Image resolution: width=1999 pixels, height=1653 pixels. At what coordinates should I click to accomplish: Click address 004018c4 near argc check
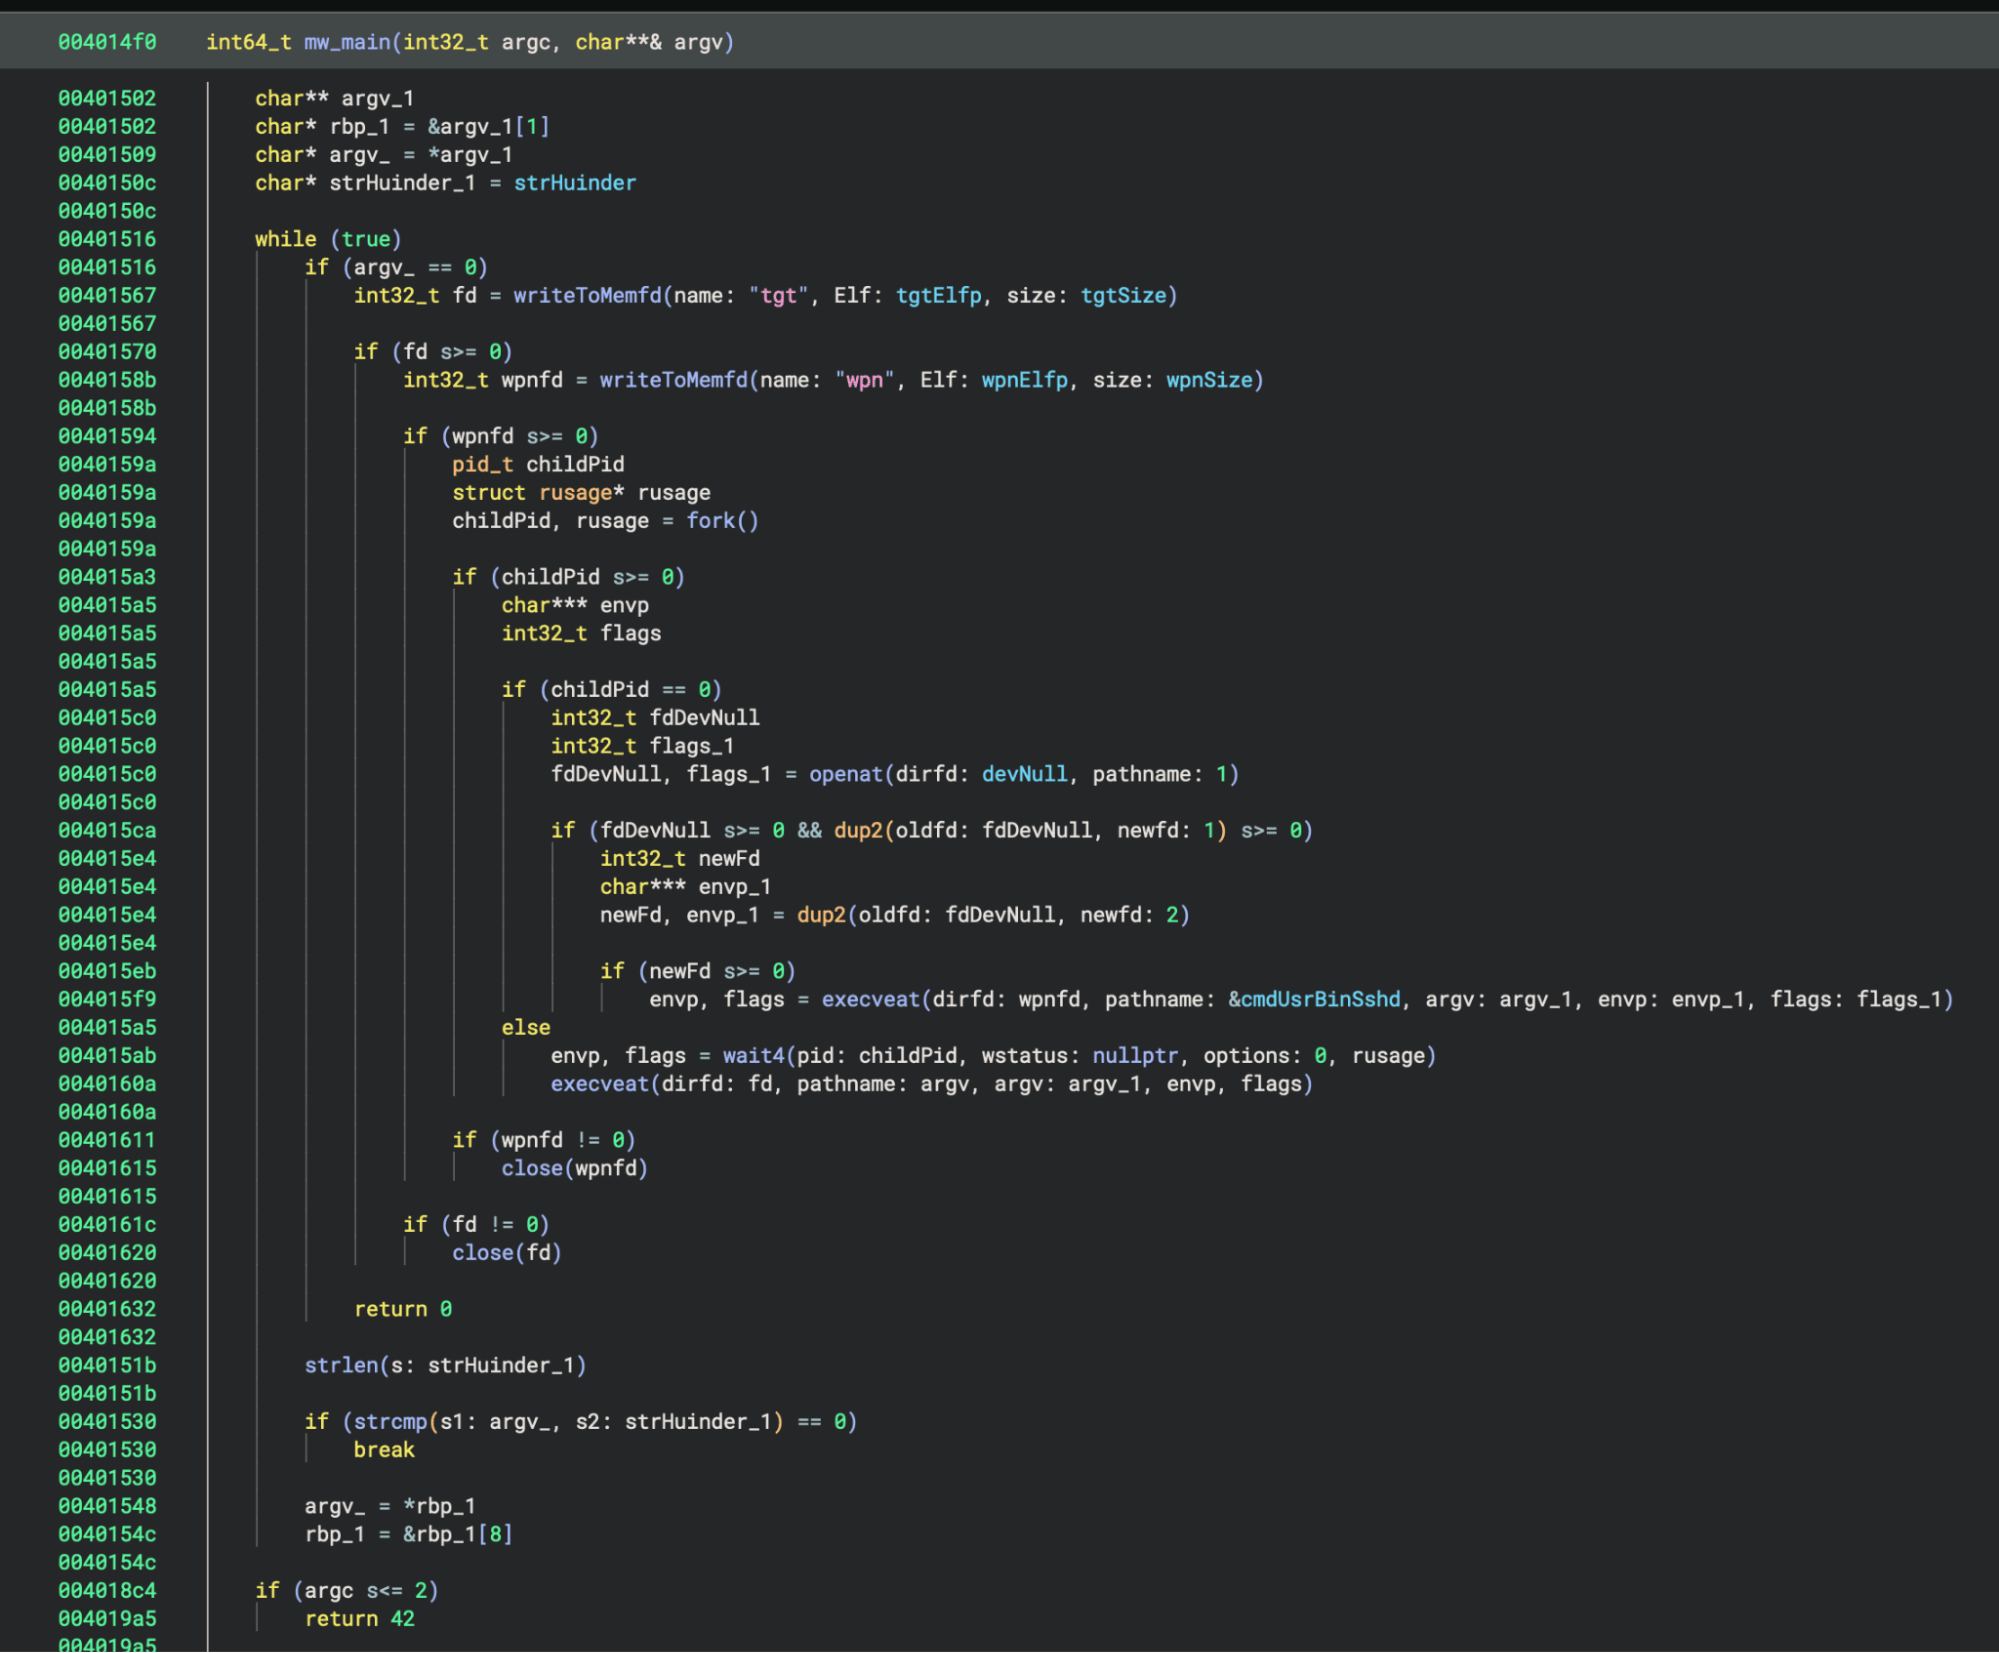tap(107, 1590)
